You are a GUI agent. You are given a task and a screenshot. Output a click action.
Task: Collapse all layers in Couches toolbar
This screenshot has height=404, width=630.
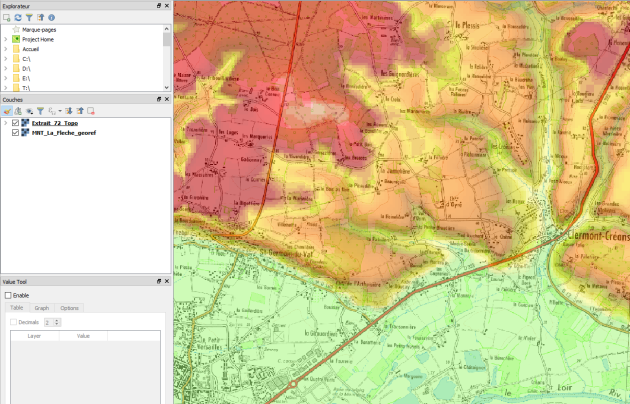pos(80,111)
